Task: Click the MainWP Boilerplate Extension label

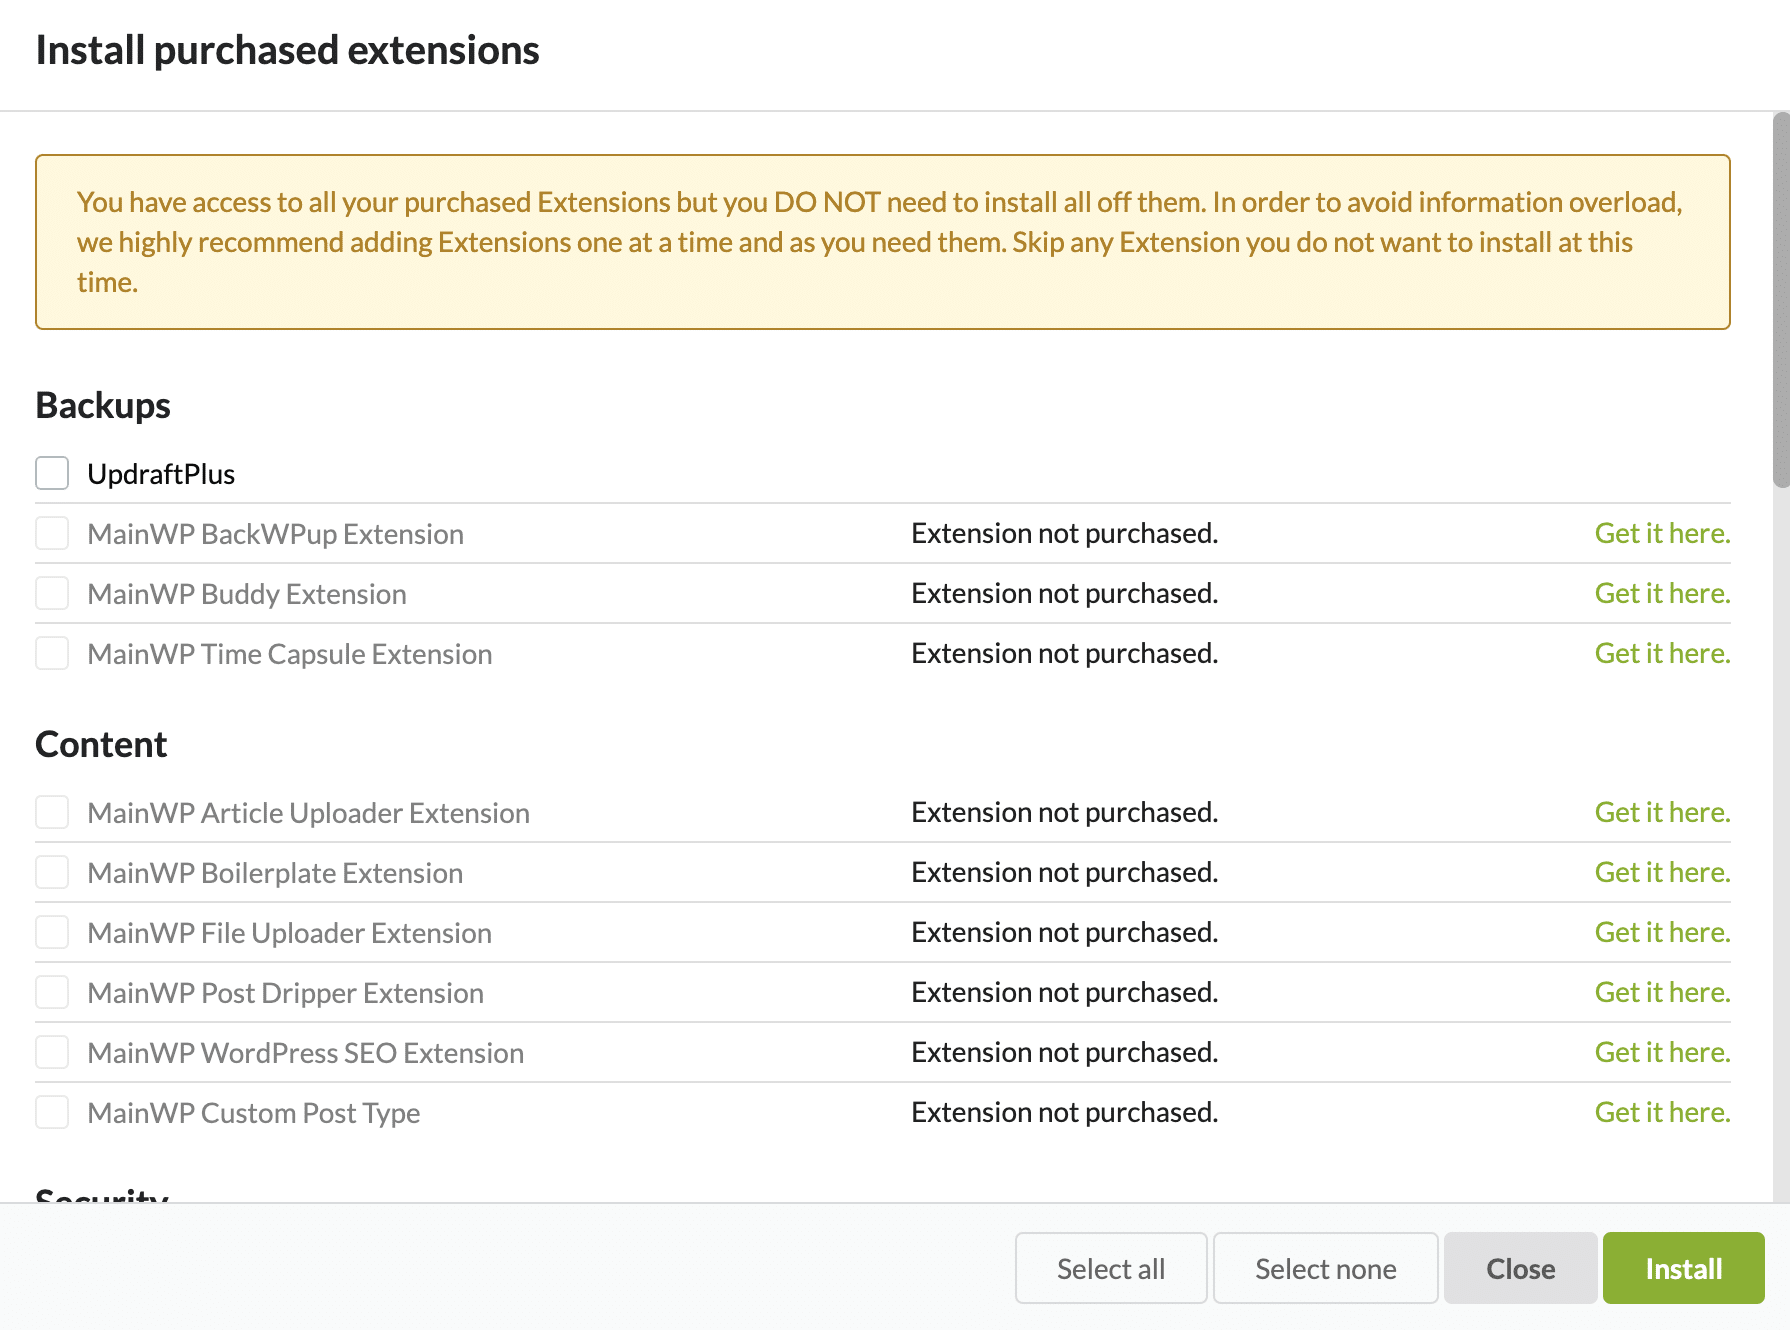Action: pos(275,873)
